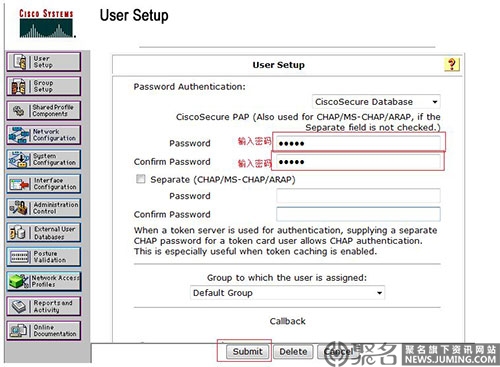Click 'Group to which the user is assigned:' text

point(287,278)
